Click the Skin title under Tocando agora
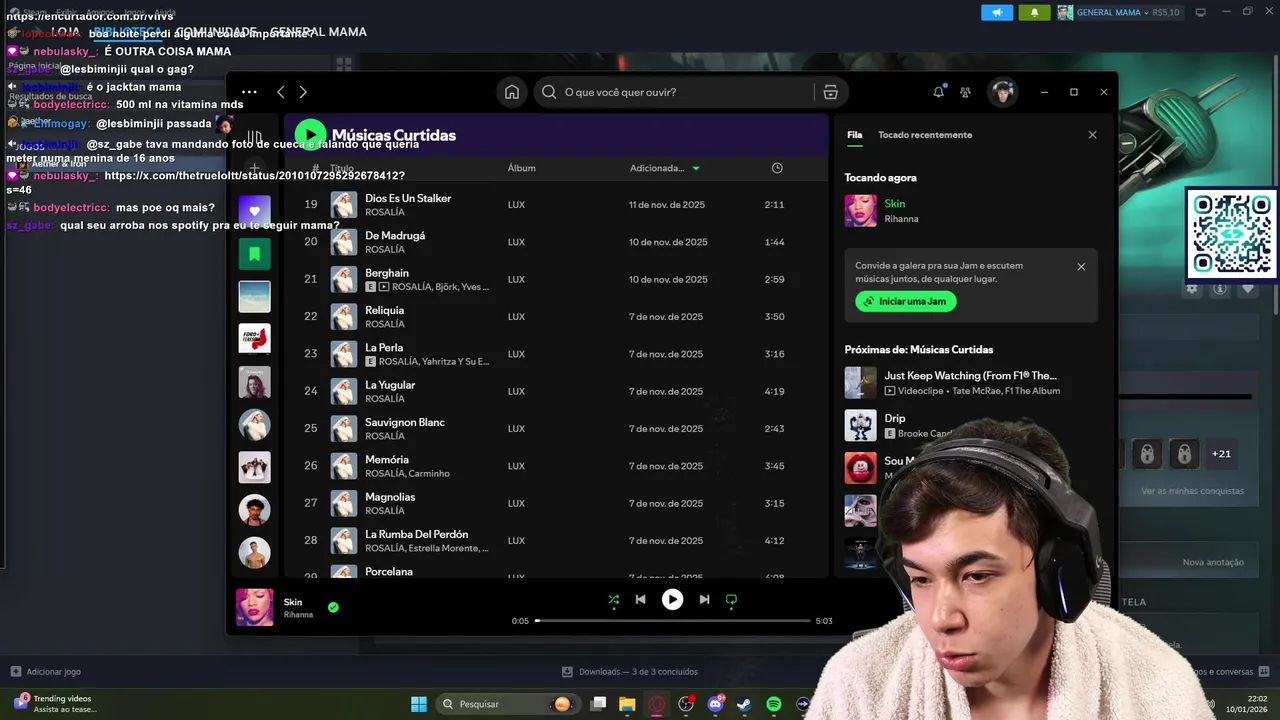The height and width of the screenshot is (720, 1280). pos(894,204)
